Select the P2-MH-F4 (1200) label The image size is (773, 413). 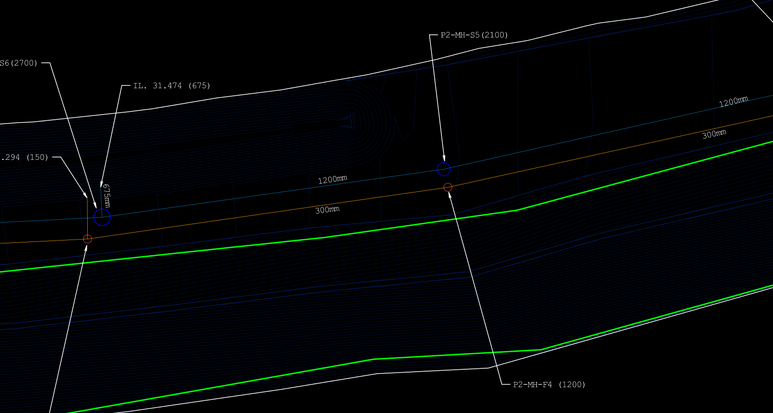[x=549, y=384]
